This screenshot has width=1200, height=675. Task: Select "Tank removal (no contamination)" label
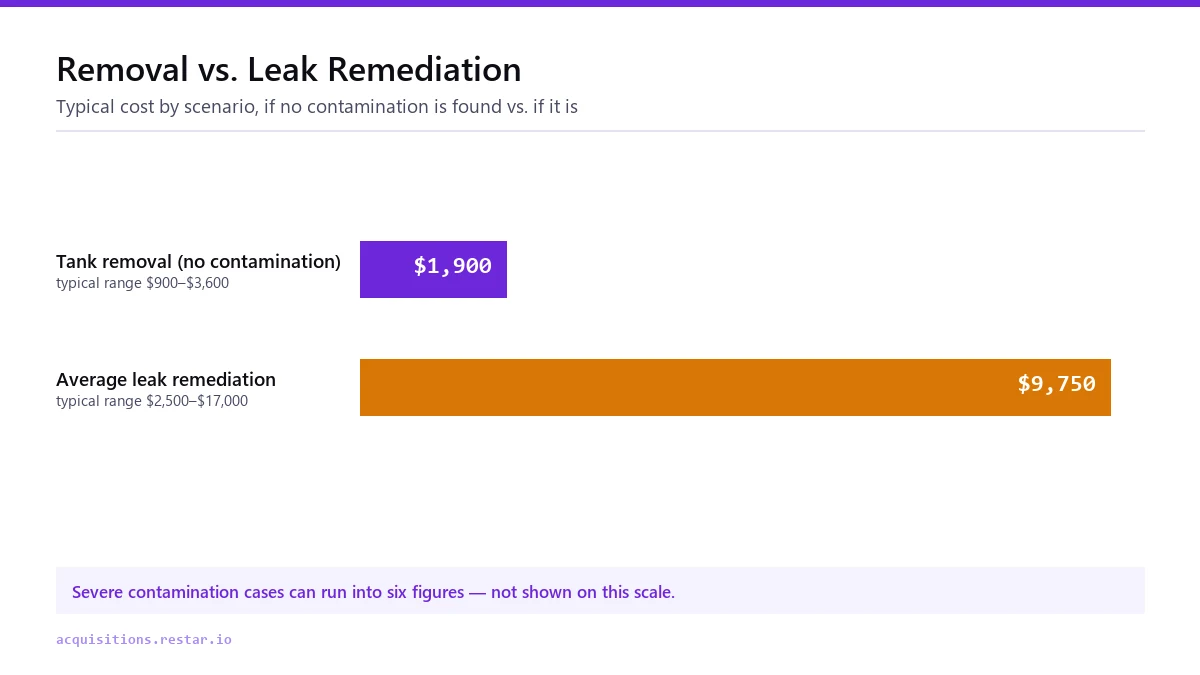(x=198, y=262)
